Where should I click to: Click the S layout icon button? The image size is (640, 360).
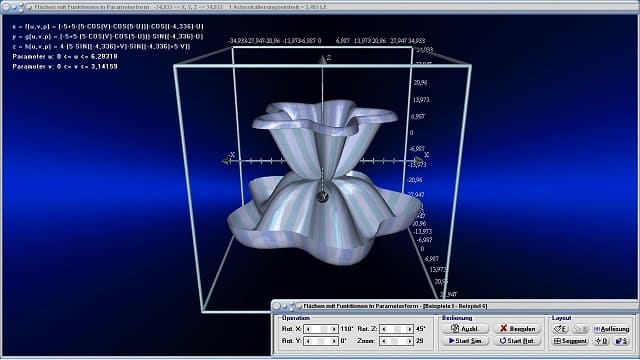[x=621, y=340]
